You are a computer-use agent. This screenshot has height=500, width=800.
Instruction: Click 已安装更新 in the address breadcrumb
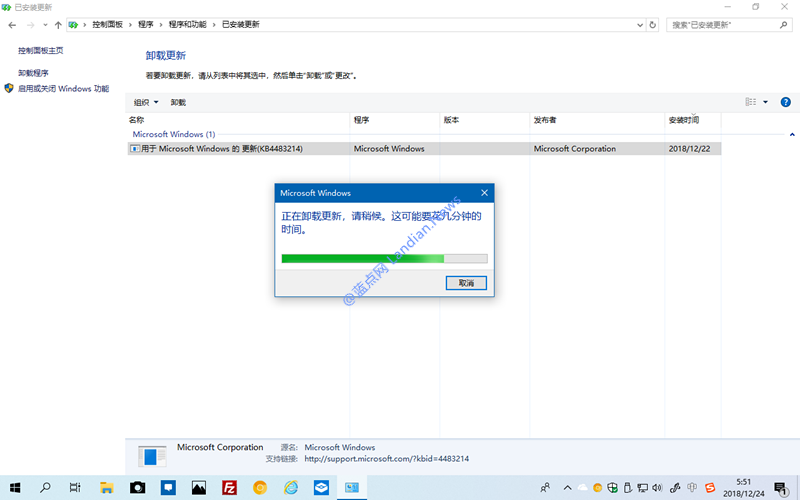(241, 24)
